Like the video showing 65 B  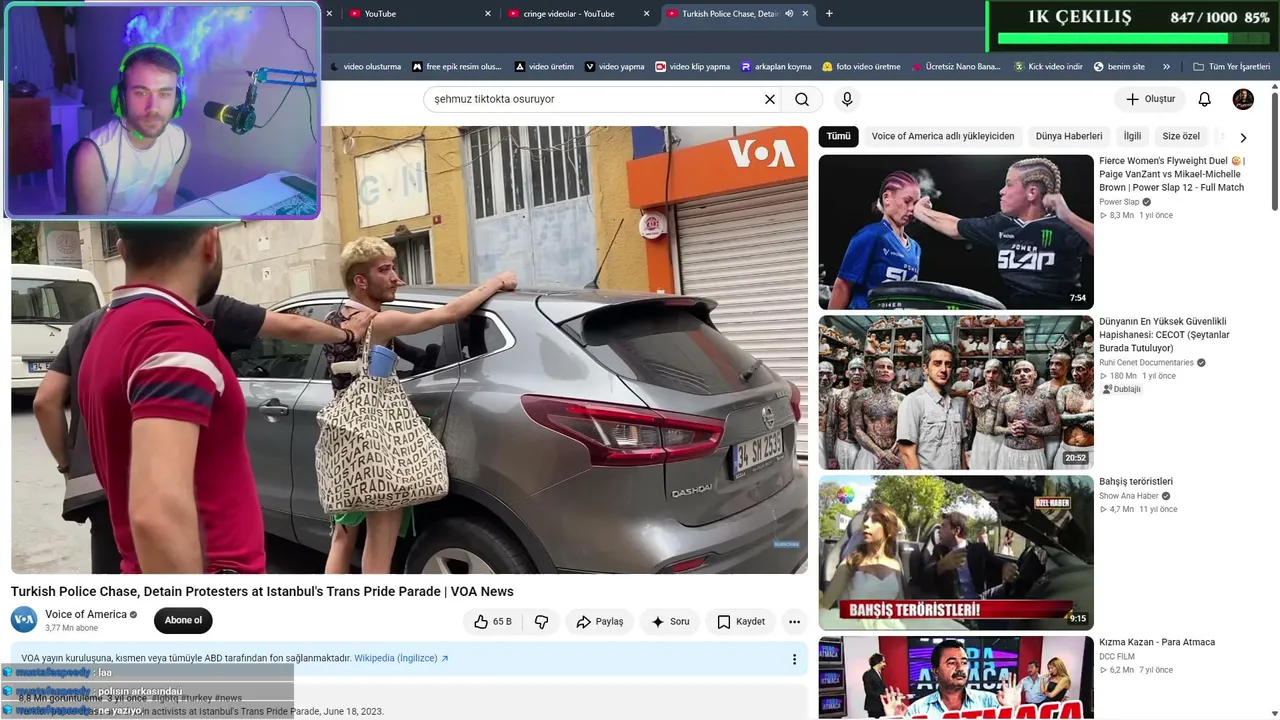tap(492, 622)
